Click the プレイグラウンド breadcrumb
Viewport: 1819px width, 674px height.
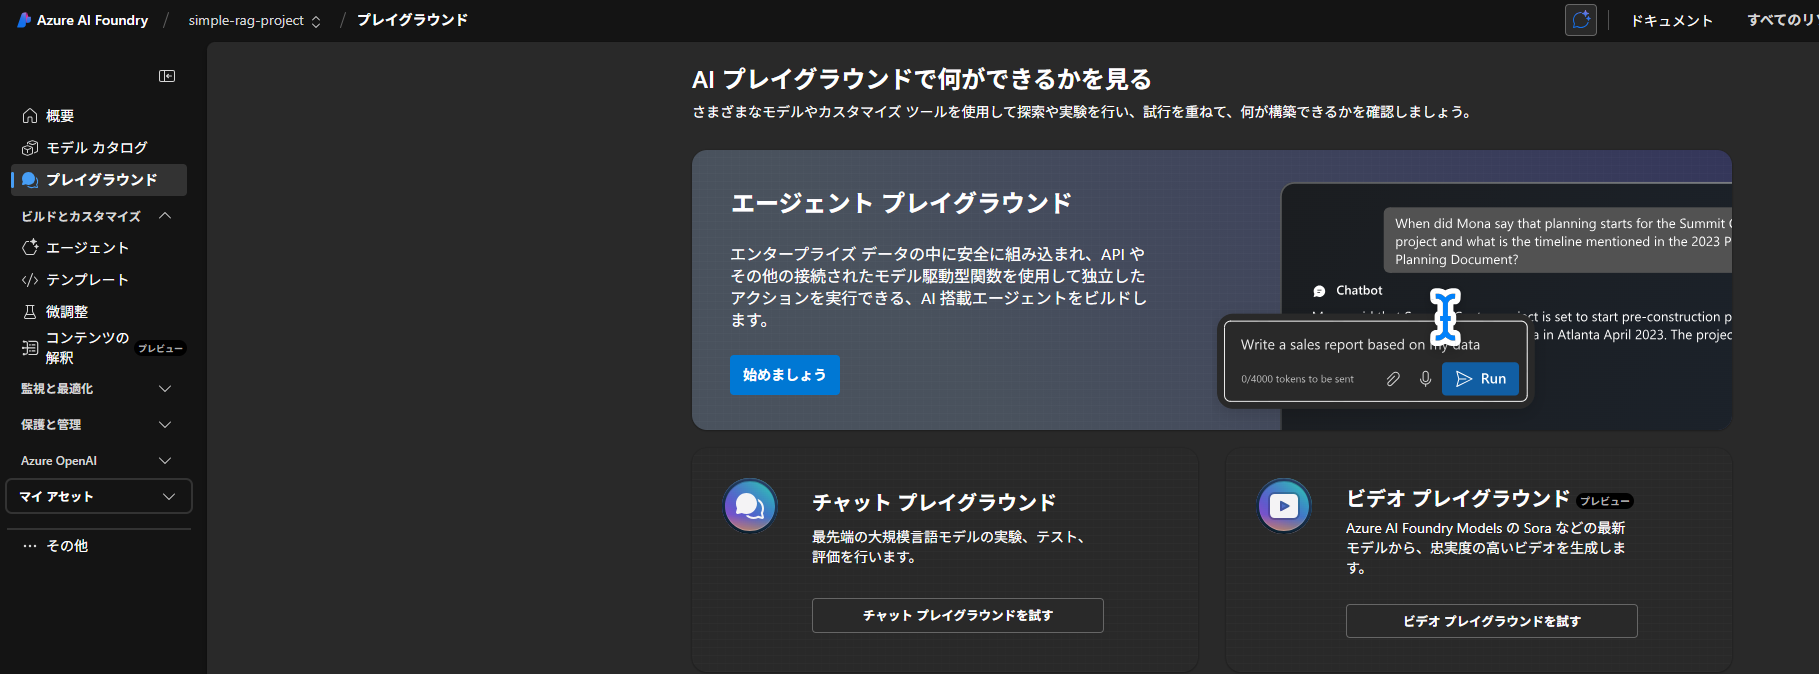click(x=413, y=20)
